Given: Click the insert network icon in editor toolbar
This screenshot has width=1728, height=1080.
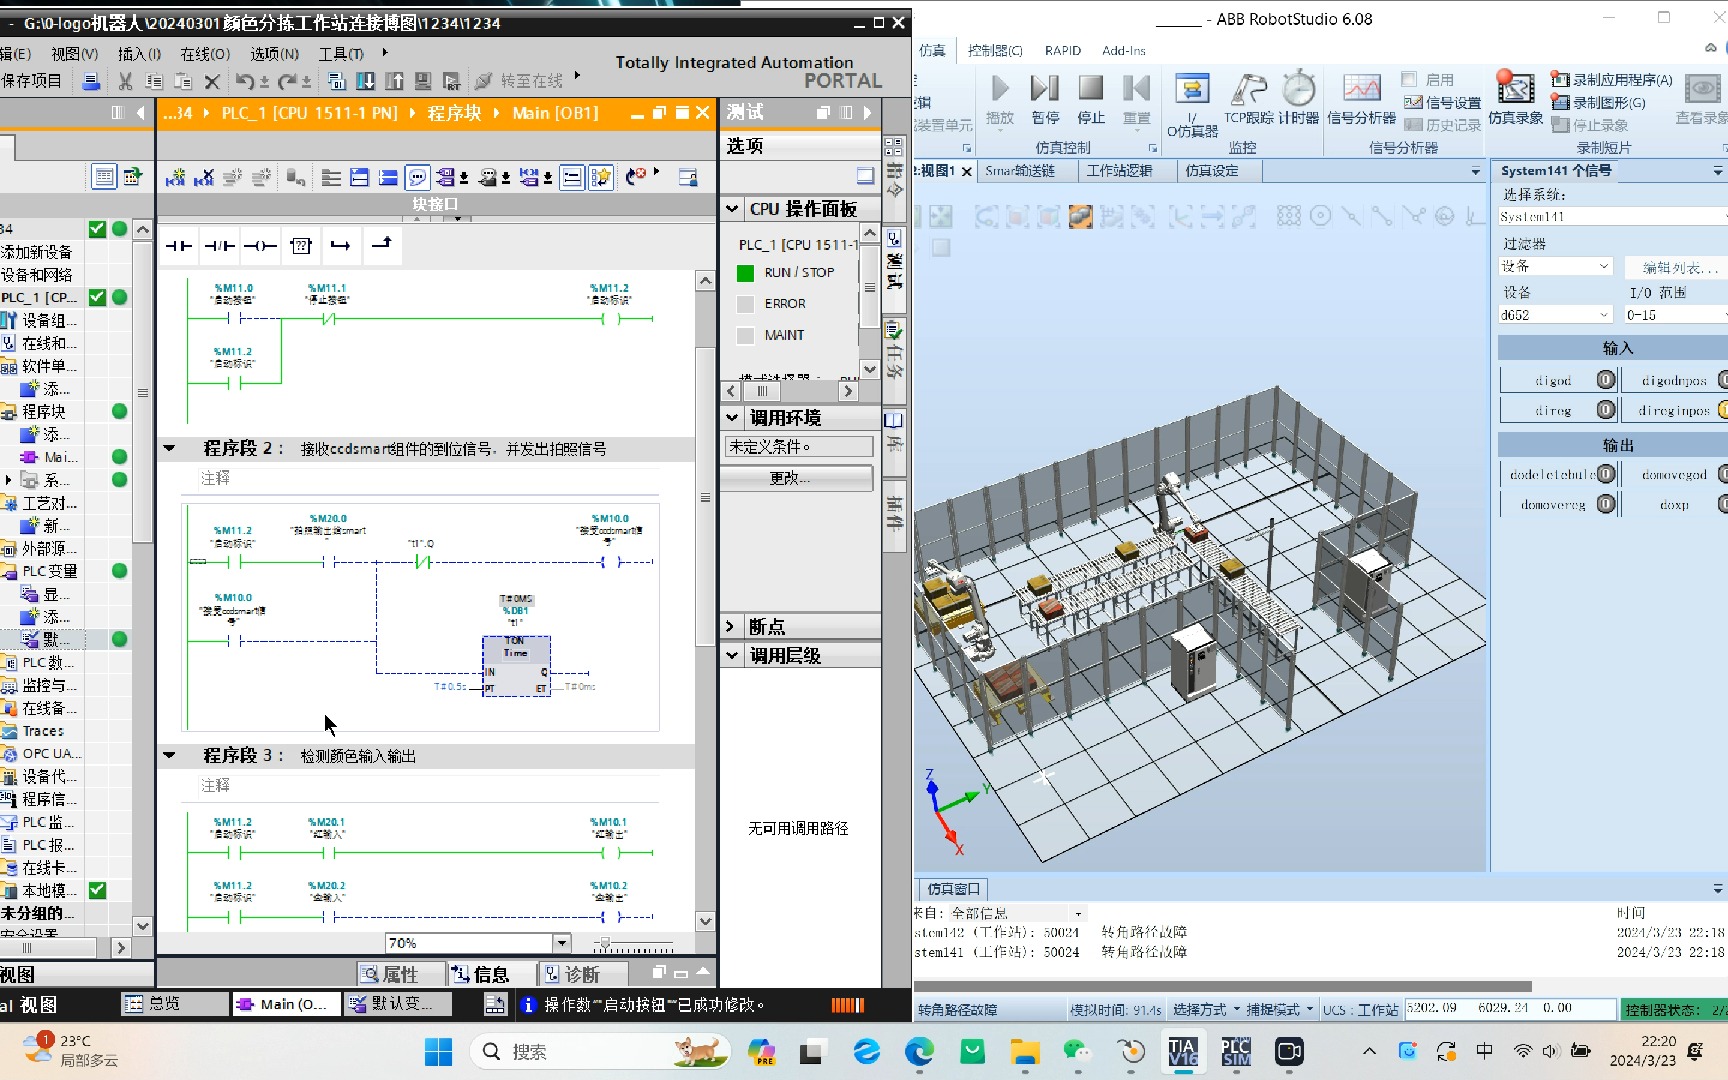Looking at the screenshot, I should click(176, 177).
